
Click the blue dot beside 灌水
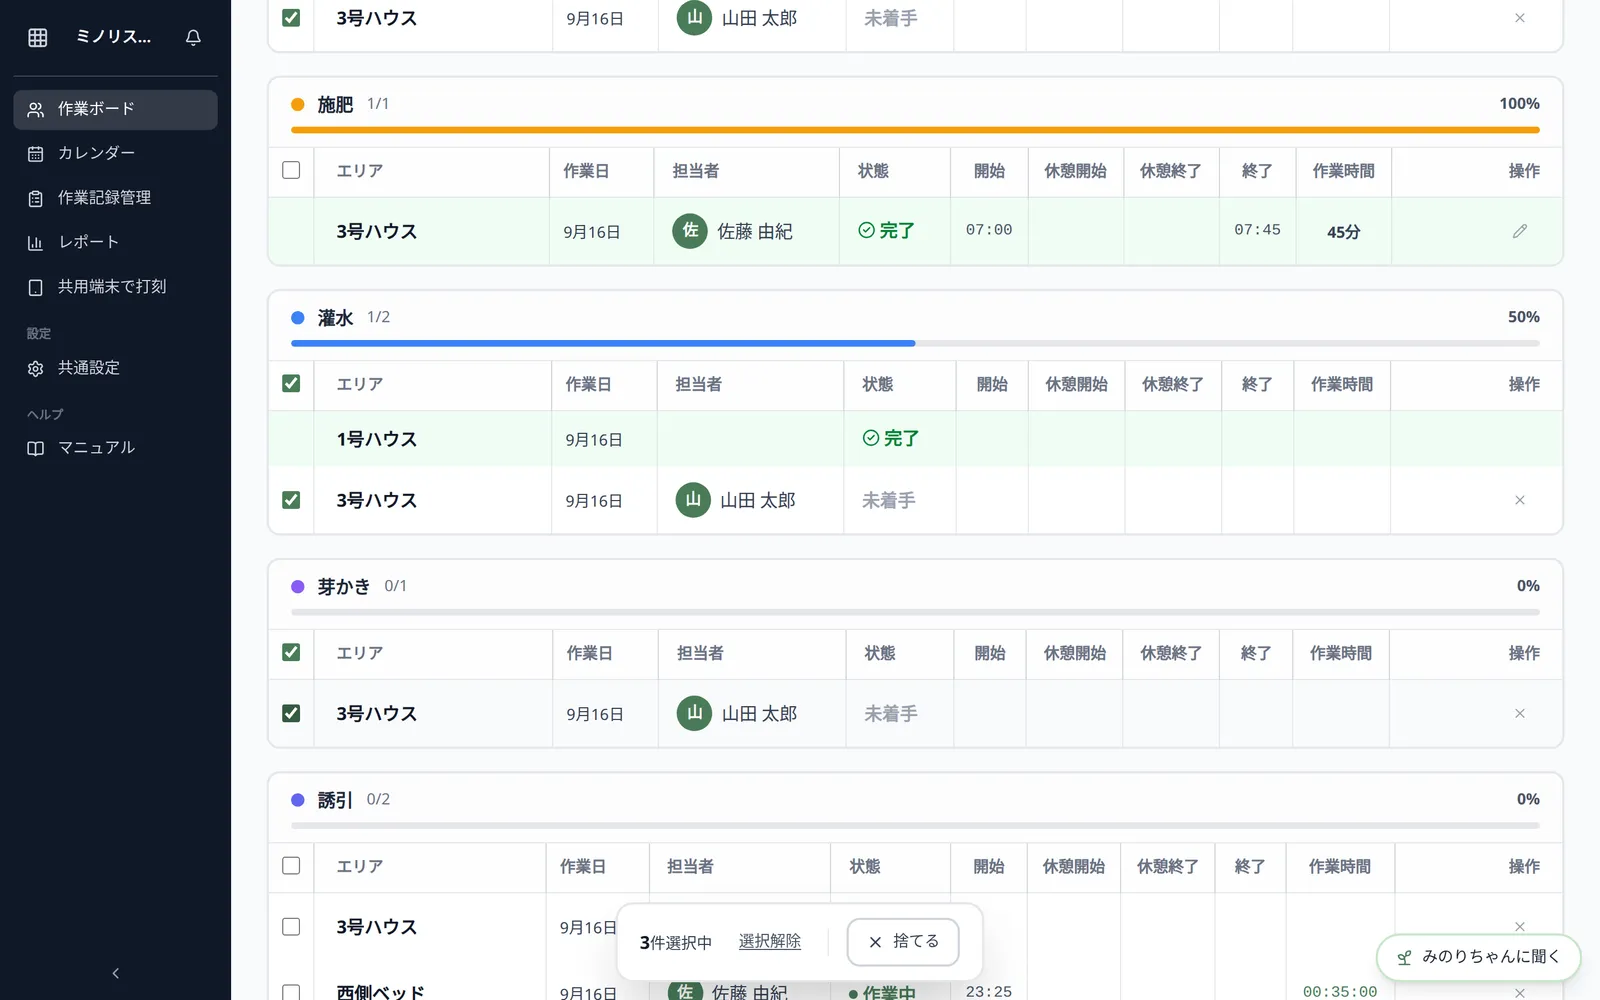point(297,318)
